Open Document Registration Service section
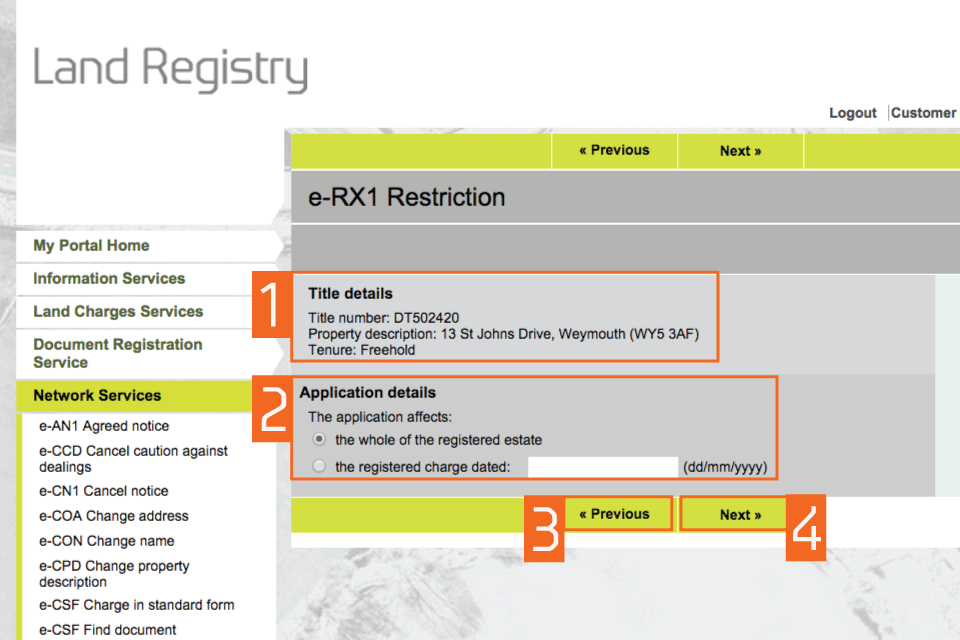This screenshot has width=960, height=640. [x=117, y=353]
